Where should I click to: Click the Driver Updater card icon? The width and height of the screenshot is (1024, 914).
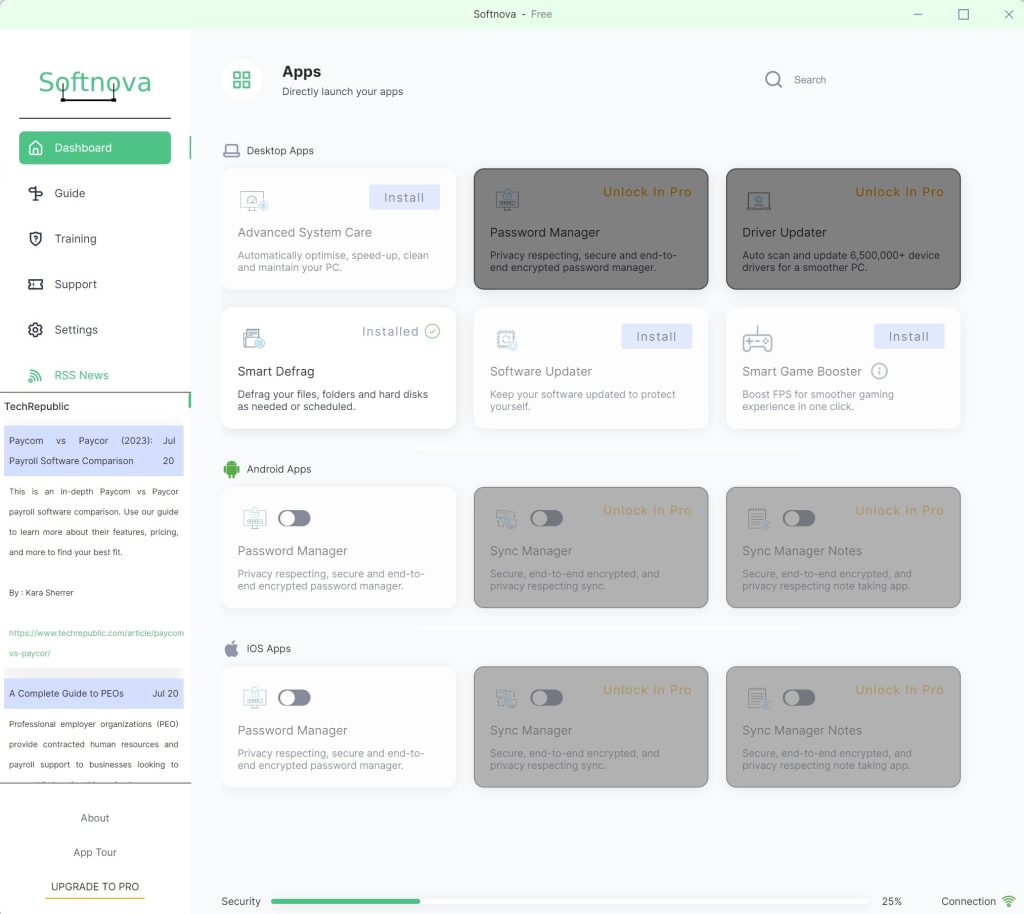(x=758, y=200)
